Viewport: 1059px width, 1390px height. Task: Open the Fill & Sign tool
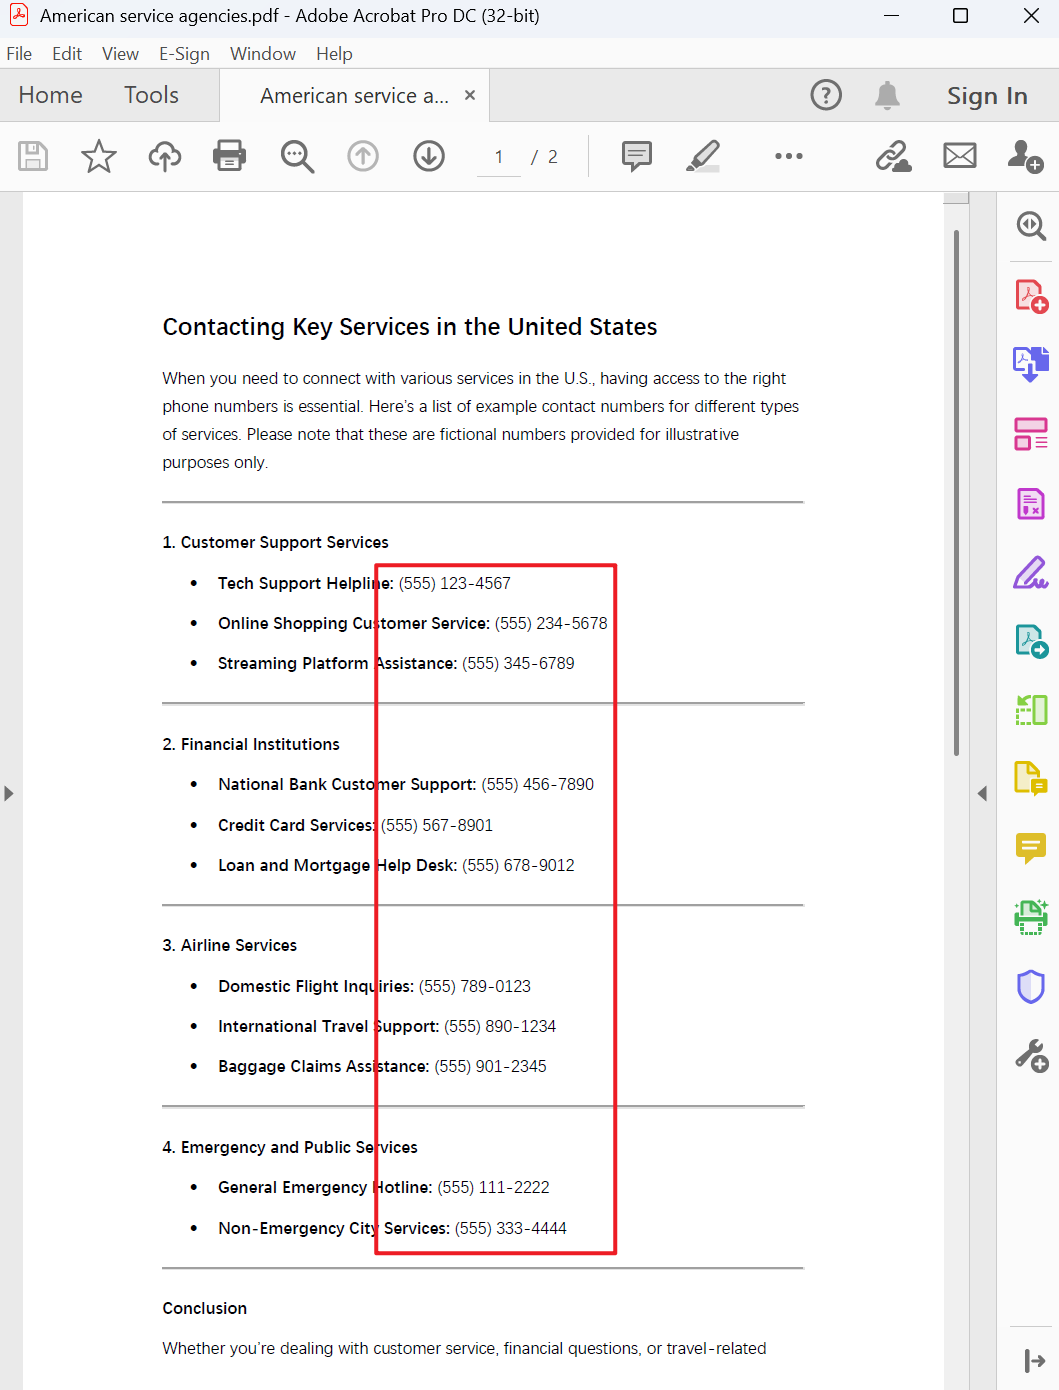coord(1031,573)
